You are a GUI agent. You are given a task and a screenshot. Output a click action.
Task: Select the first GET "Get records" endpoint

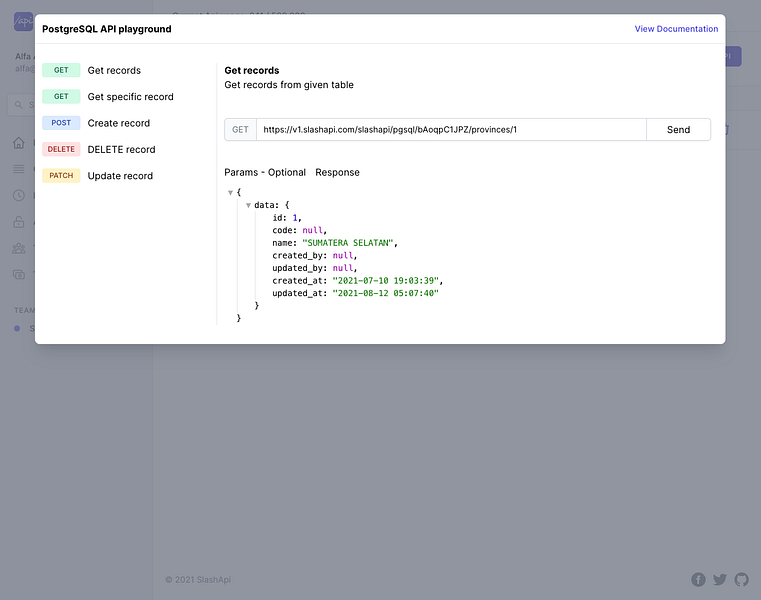[114, 71]
